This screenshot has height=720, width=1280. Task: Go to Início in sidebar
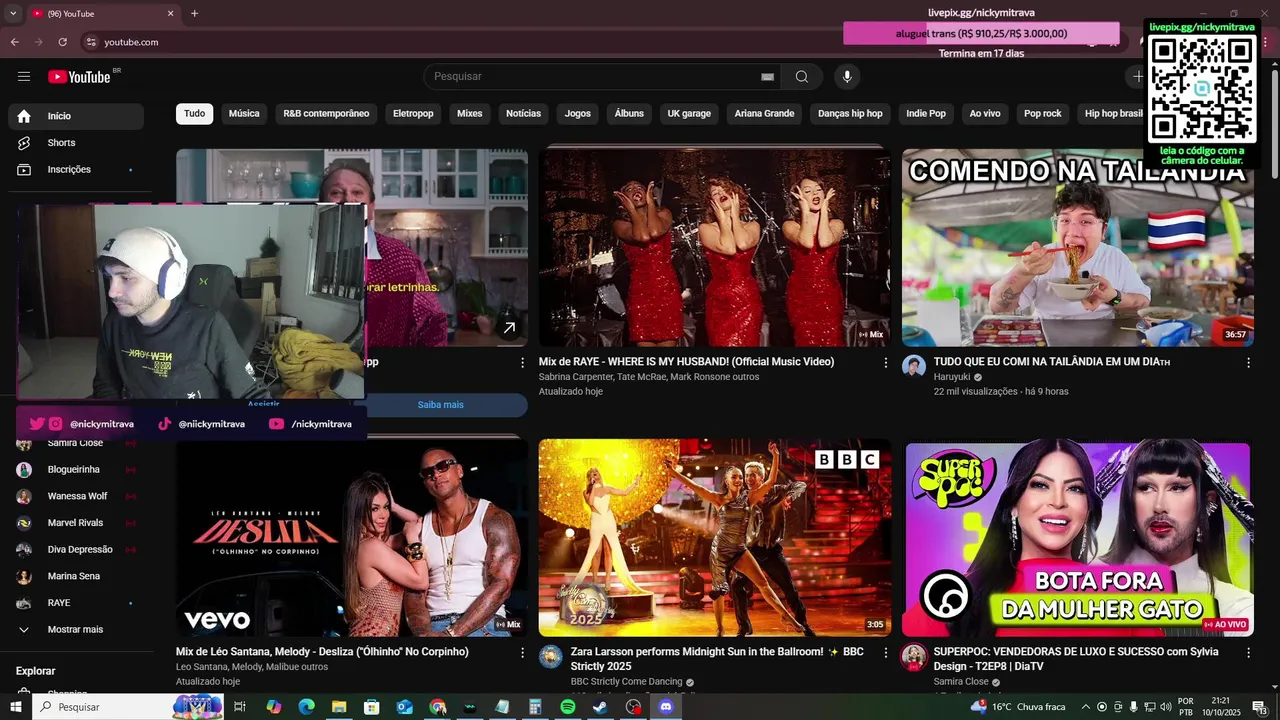pos(76,116)
